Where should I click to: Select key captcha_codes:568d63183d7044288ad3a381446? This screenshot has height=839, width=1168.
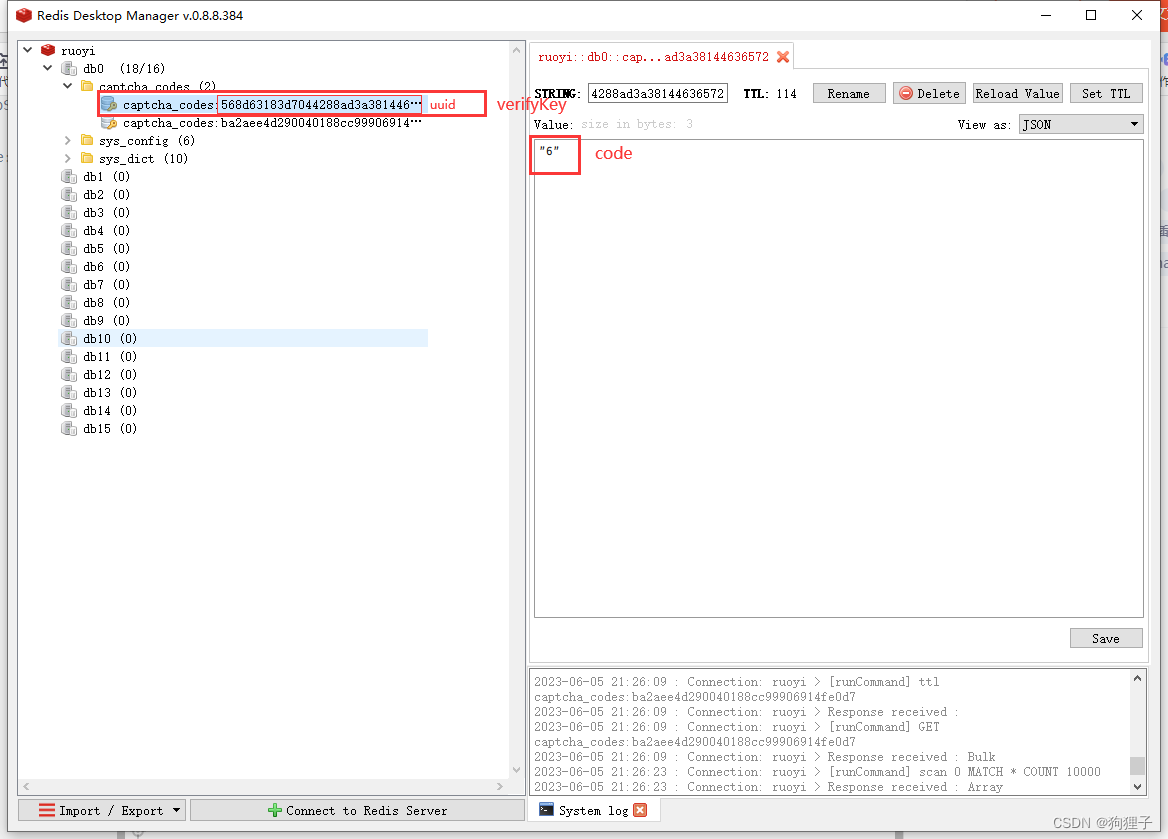[x=272, y=104]
